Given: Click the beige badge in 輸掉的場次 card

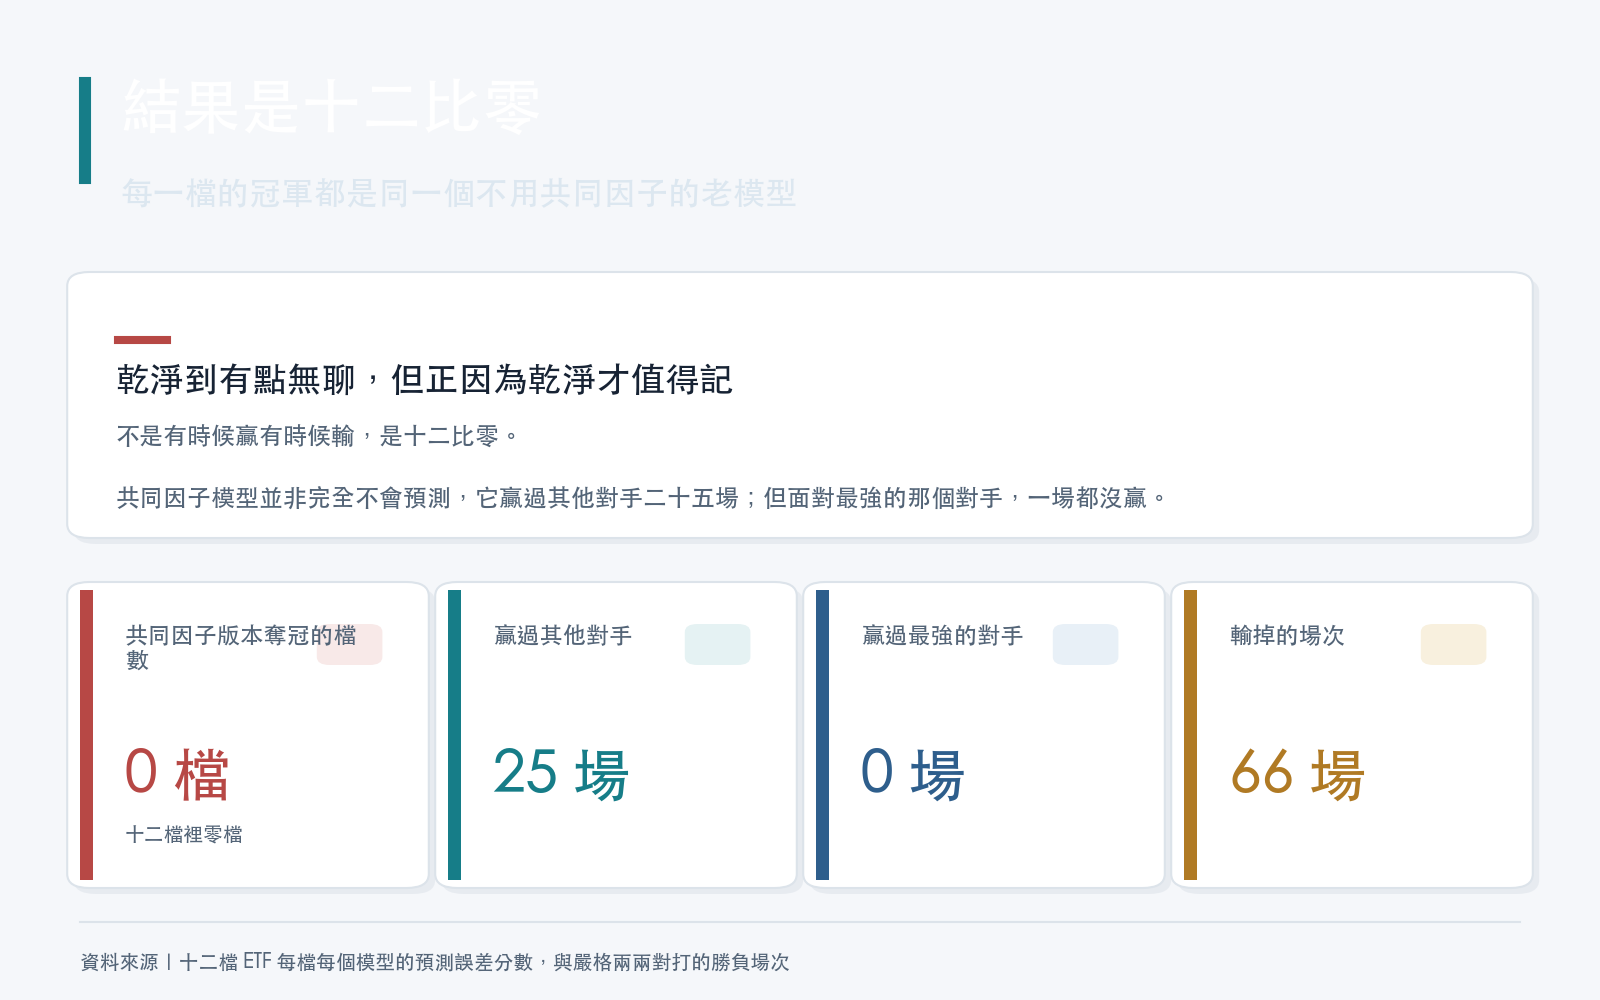Looking at the screenshot, I should pos(1453,644).
